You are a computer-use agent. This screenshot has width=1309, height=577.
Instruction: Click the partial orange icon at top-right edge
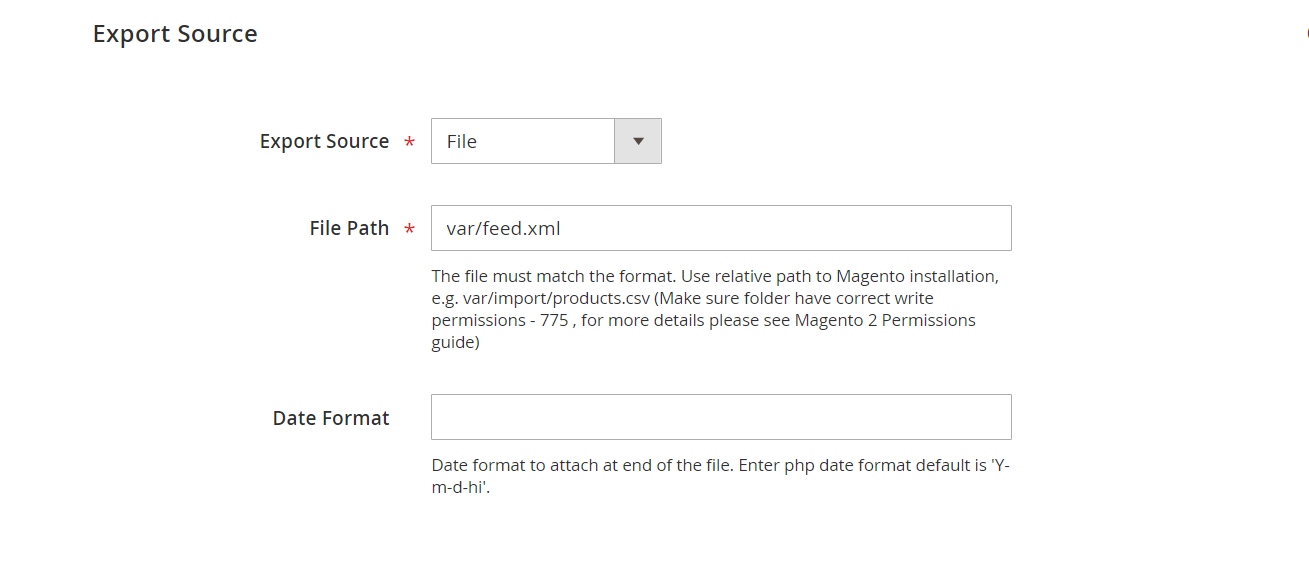1306,33
